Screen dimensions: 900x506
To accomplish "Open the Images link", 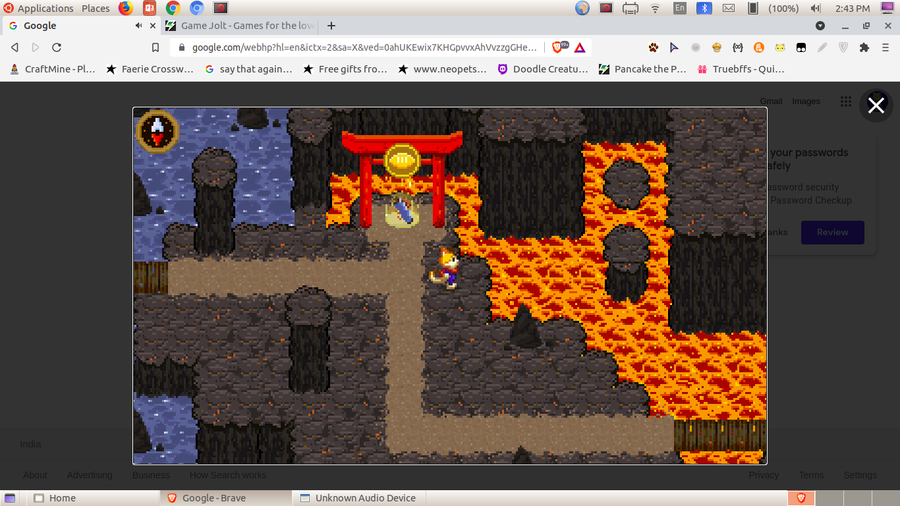I will [806, 101].
